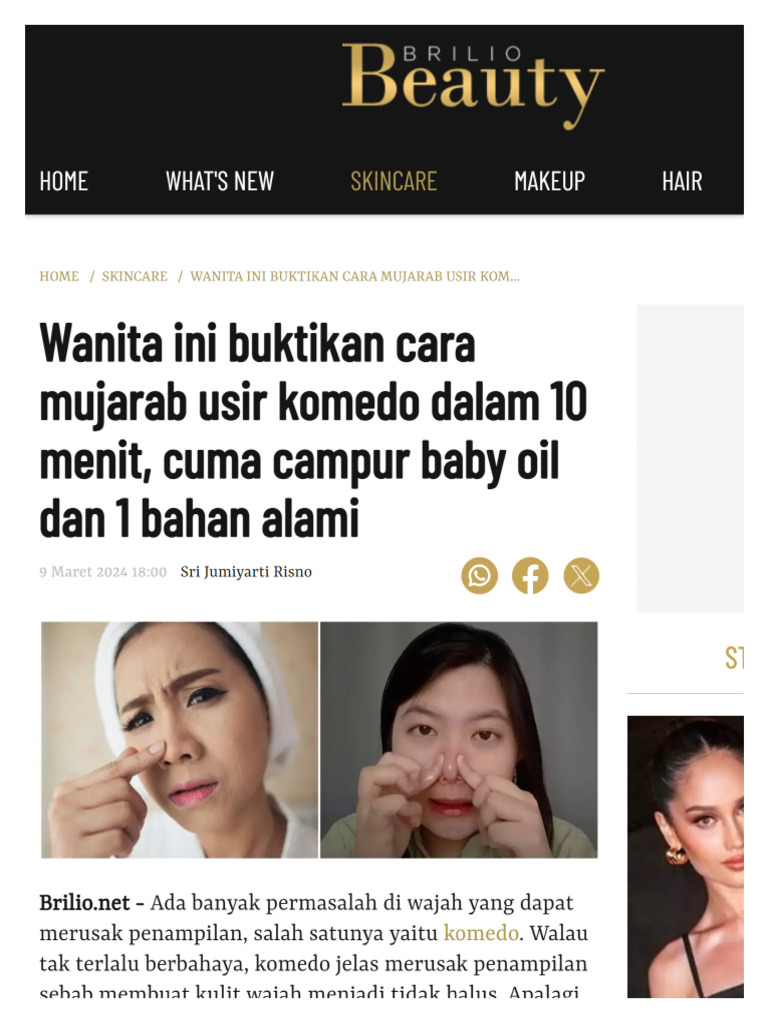Open the nose-squeezing woman photo

(x=458, y=739)
